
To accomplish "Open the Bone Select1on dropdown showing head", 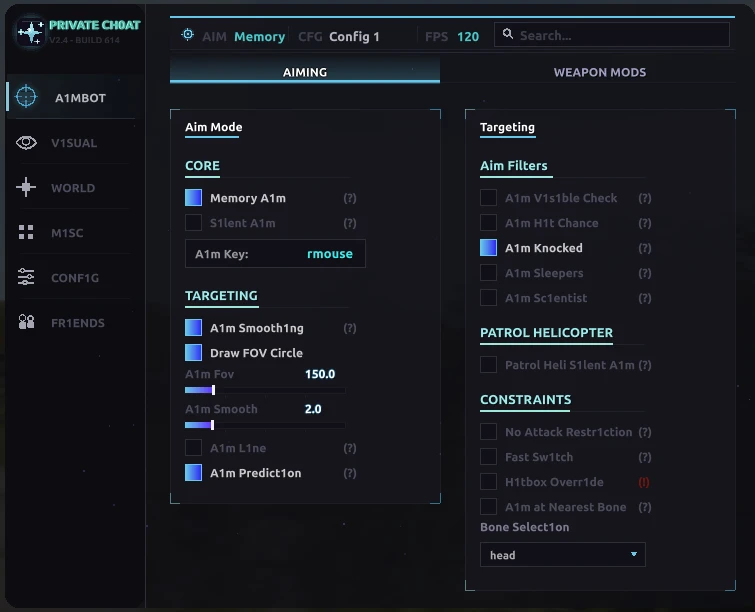I will pos(562,555).
